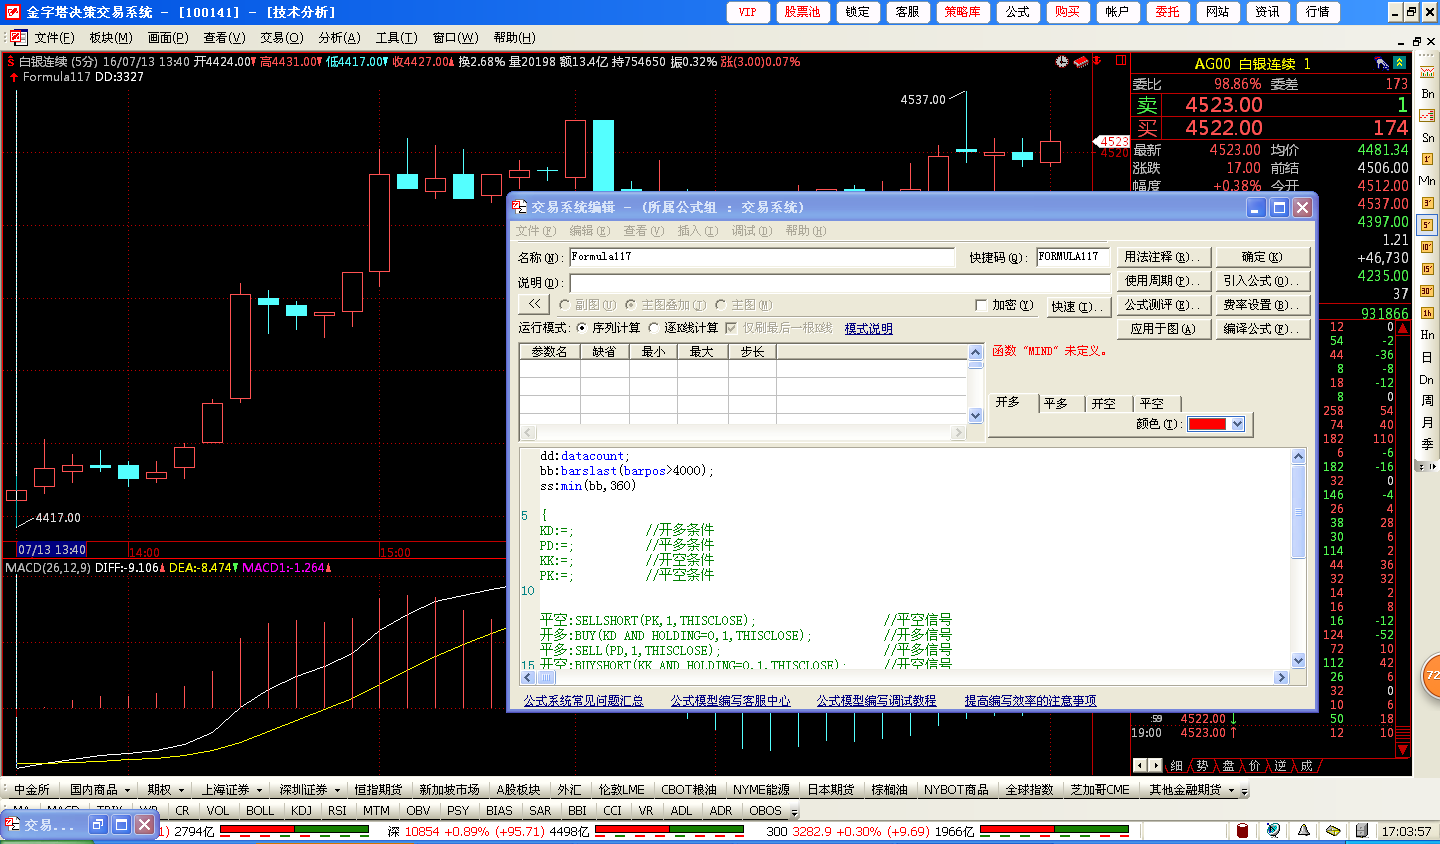
Task: Select the 10-minute period icon in the sidebar
Action: coord(1427,247)
